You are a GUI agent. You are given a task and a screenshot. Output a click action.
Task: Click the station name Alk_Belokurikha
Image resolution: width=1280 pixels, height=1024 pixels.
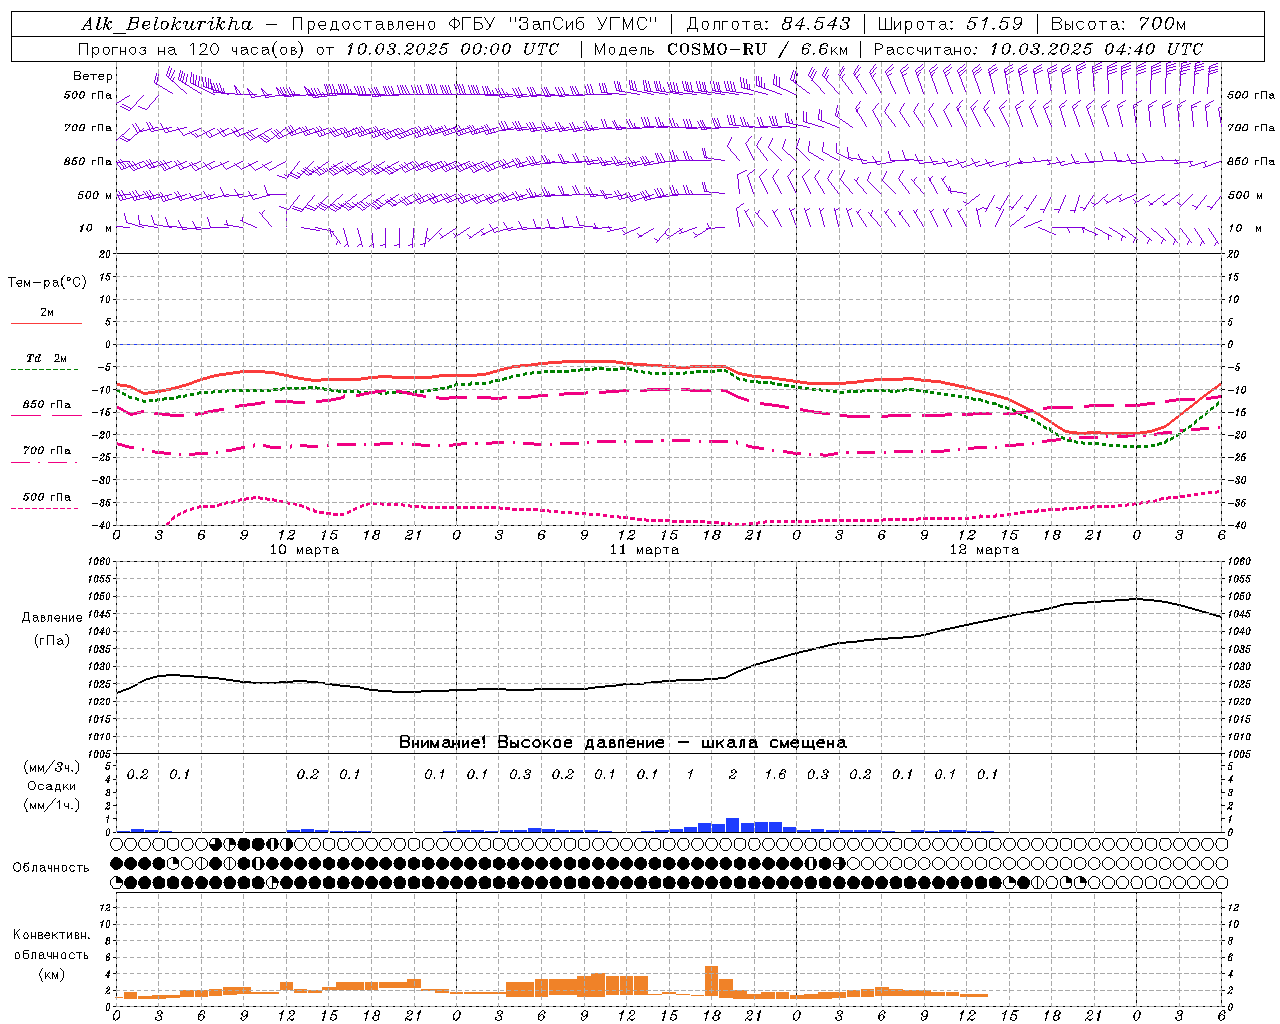pos(167,24)
